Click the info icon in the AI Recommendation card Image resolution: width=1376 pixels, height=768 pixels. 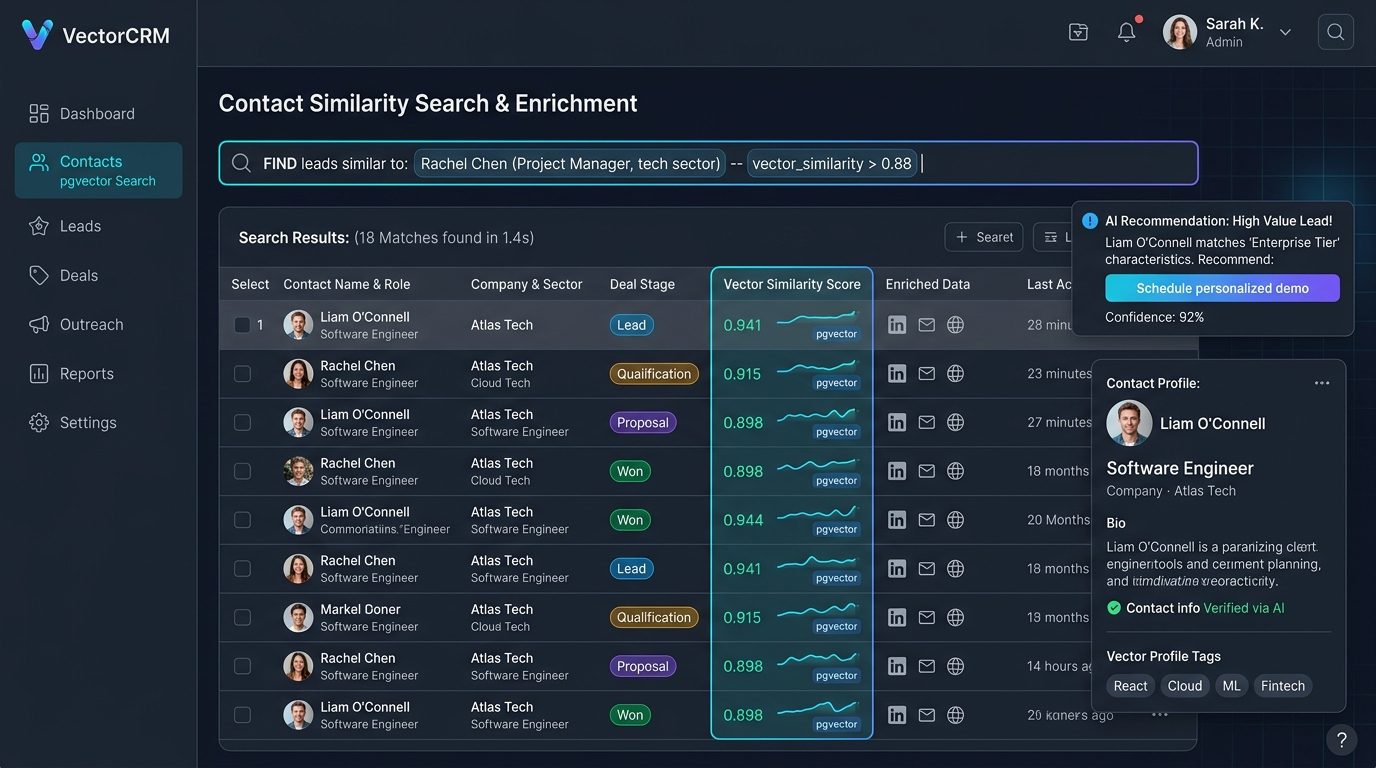[1089, 220]
